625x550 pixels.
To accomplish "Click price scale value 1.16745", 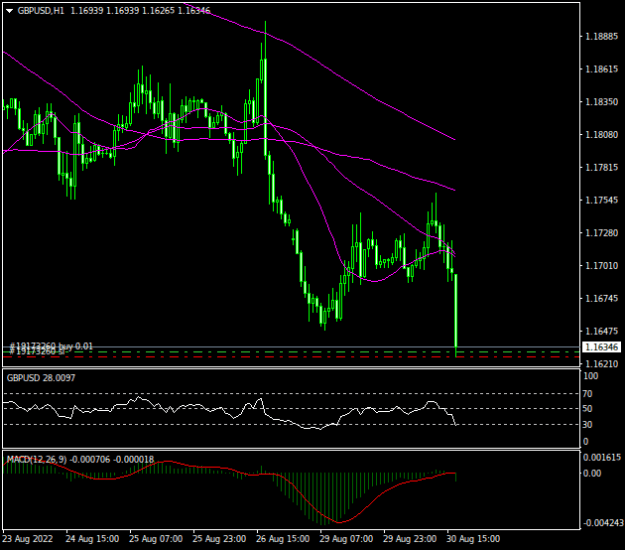I will coord(601,299).
